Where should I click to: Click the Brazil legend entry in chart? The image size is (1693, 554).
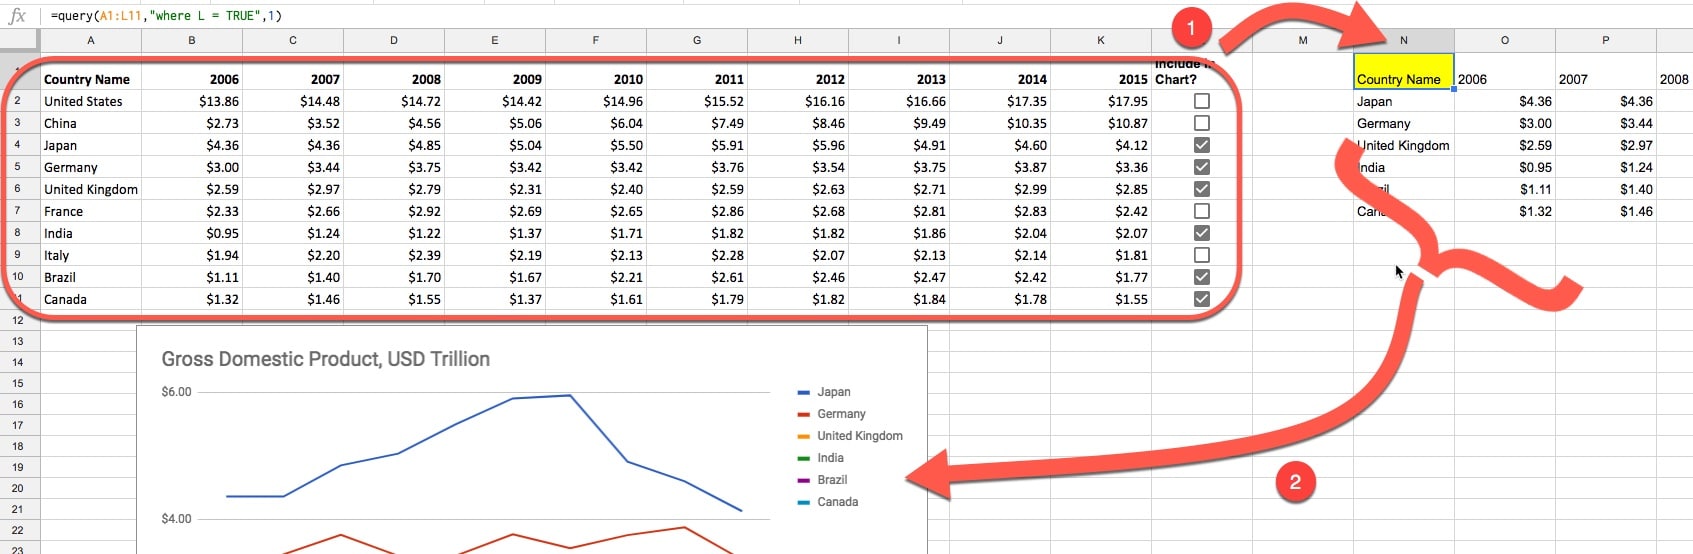point(823,480)
